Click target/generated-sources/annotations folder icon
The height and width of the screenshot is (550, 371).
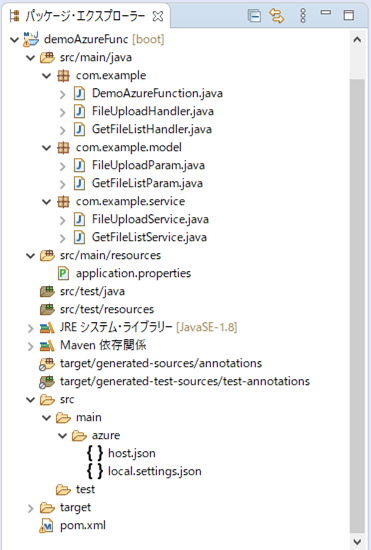pos(47,364)
